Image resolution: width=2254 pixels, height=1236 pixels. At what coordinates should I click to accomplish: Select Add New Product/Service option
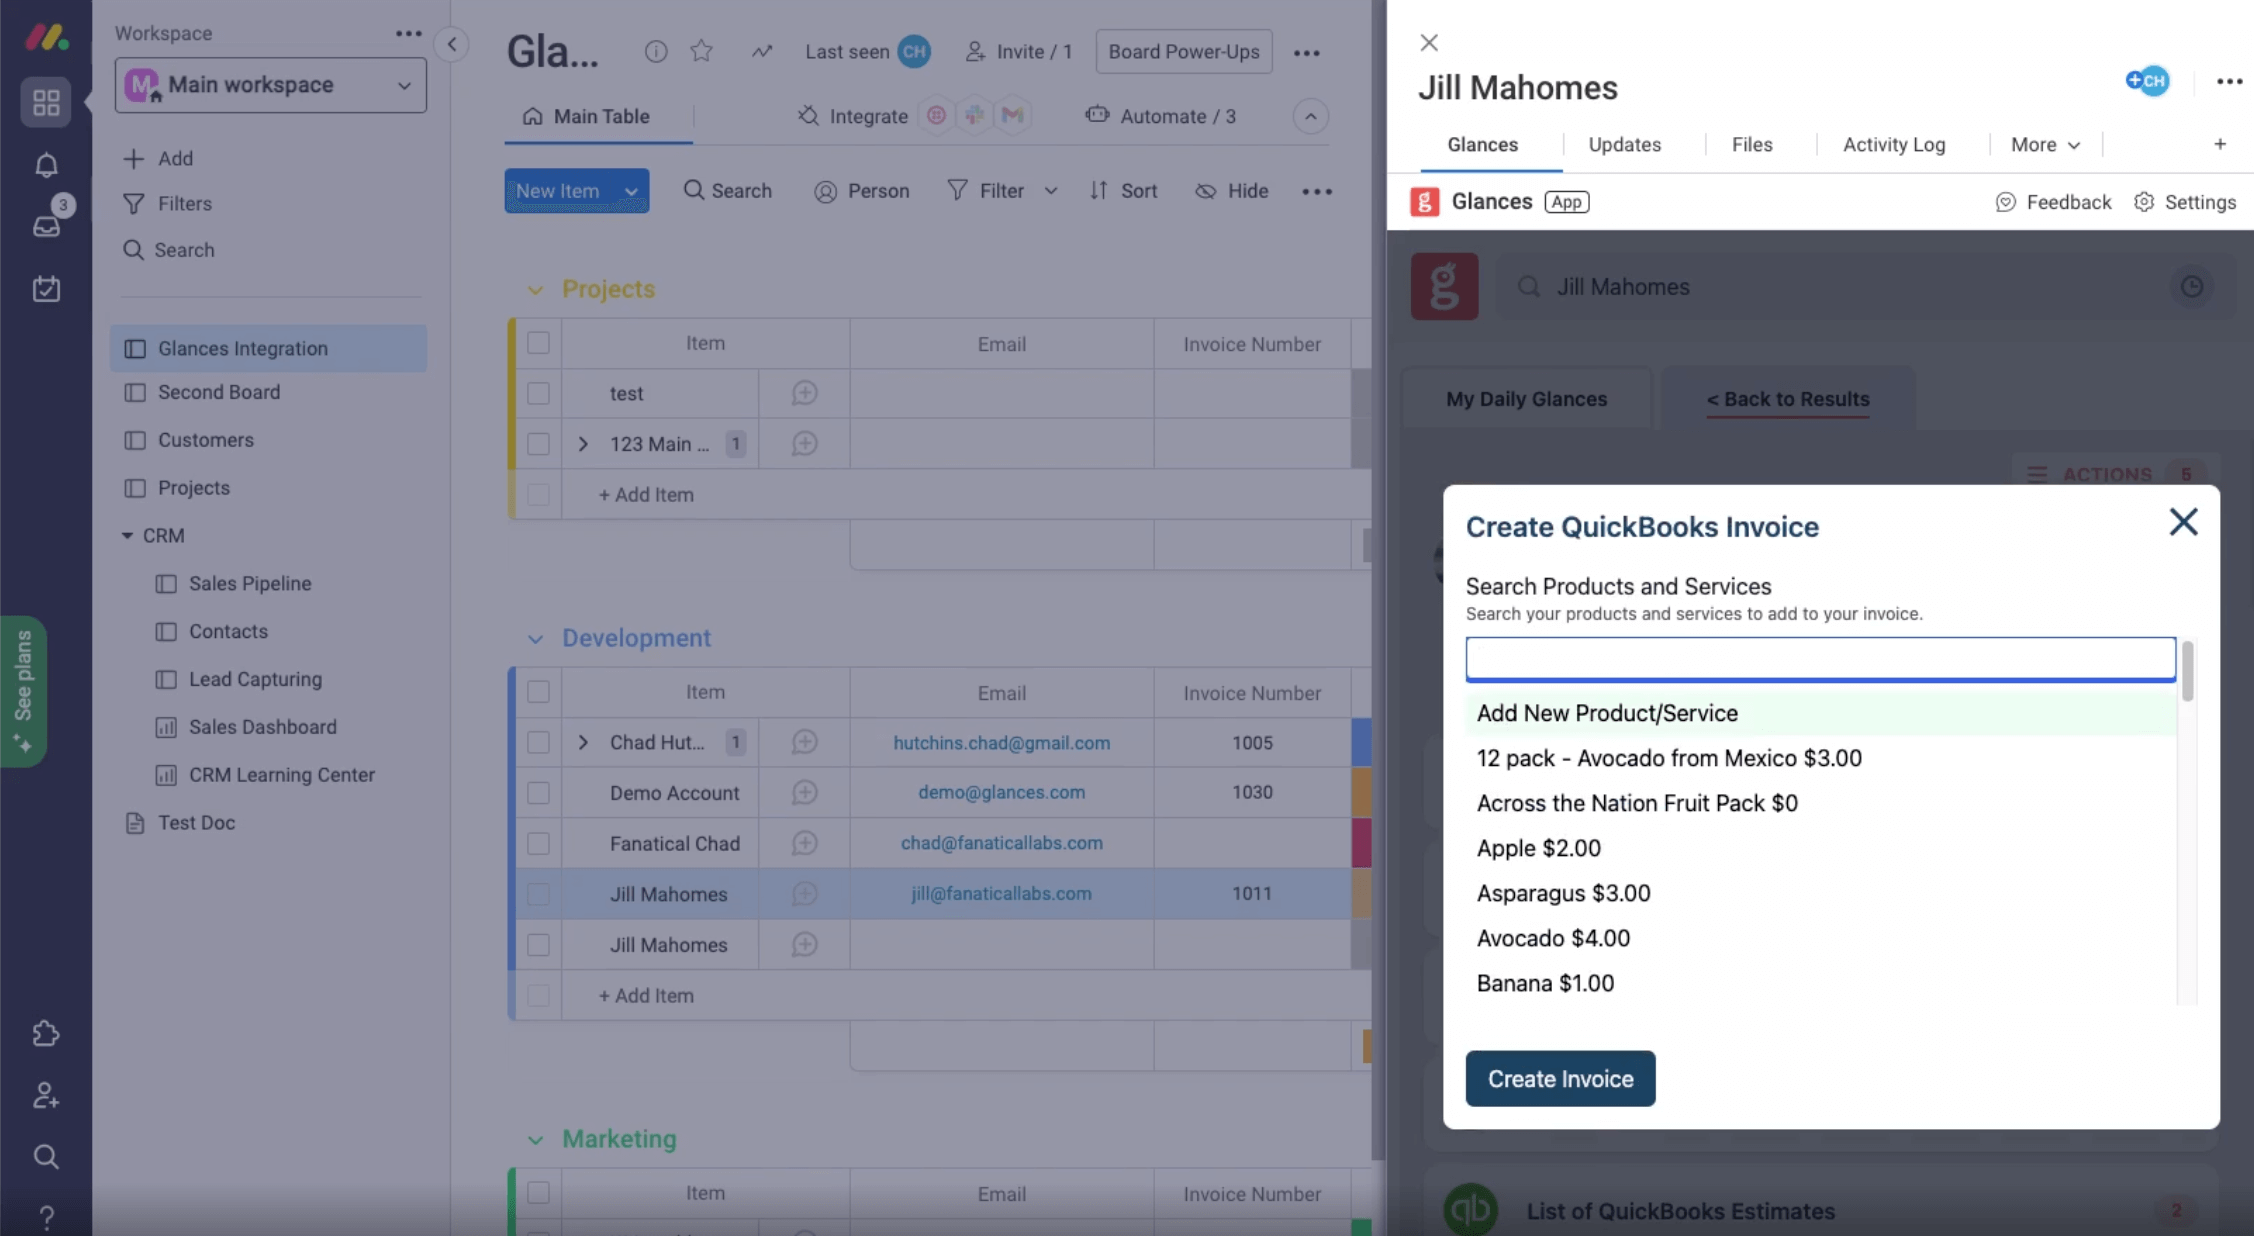pyautogui.click(x=1820, y=713)
